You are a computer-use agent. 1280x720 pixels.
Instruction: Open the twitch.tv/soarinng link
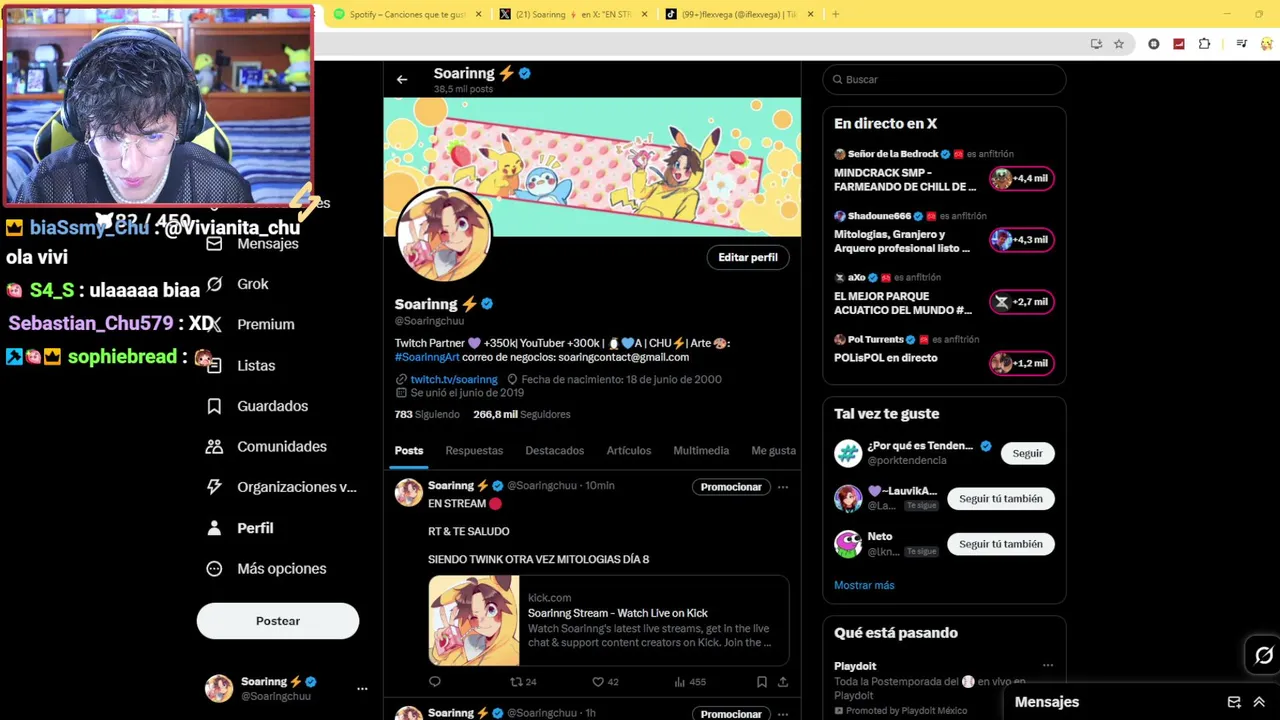454,380
